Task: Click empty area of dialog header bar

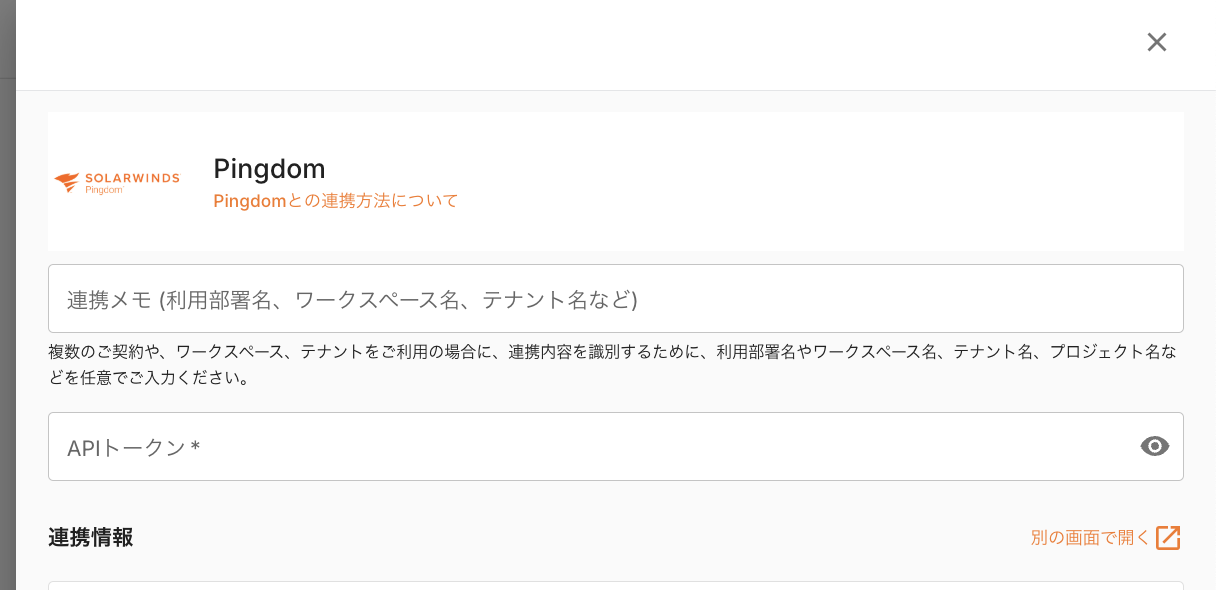Action: coord(600,45)
